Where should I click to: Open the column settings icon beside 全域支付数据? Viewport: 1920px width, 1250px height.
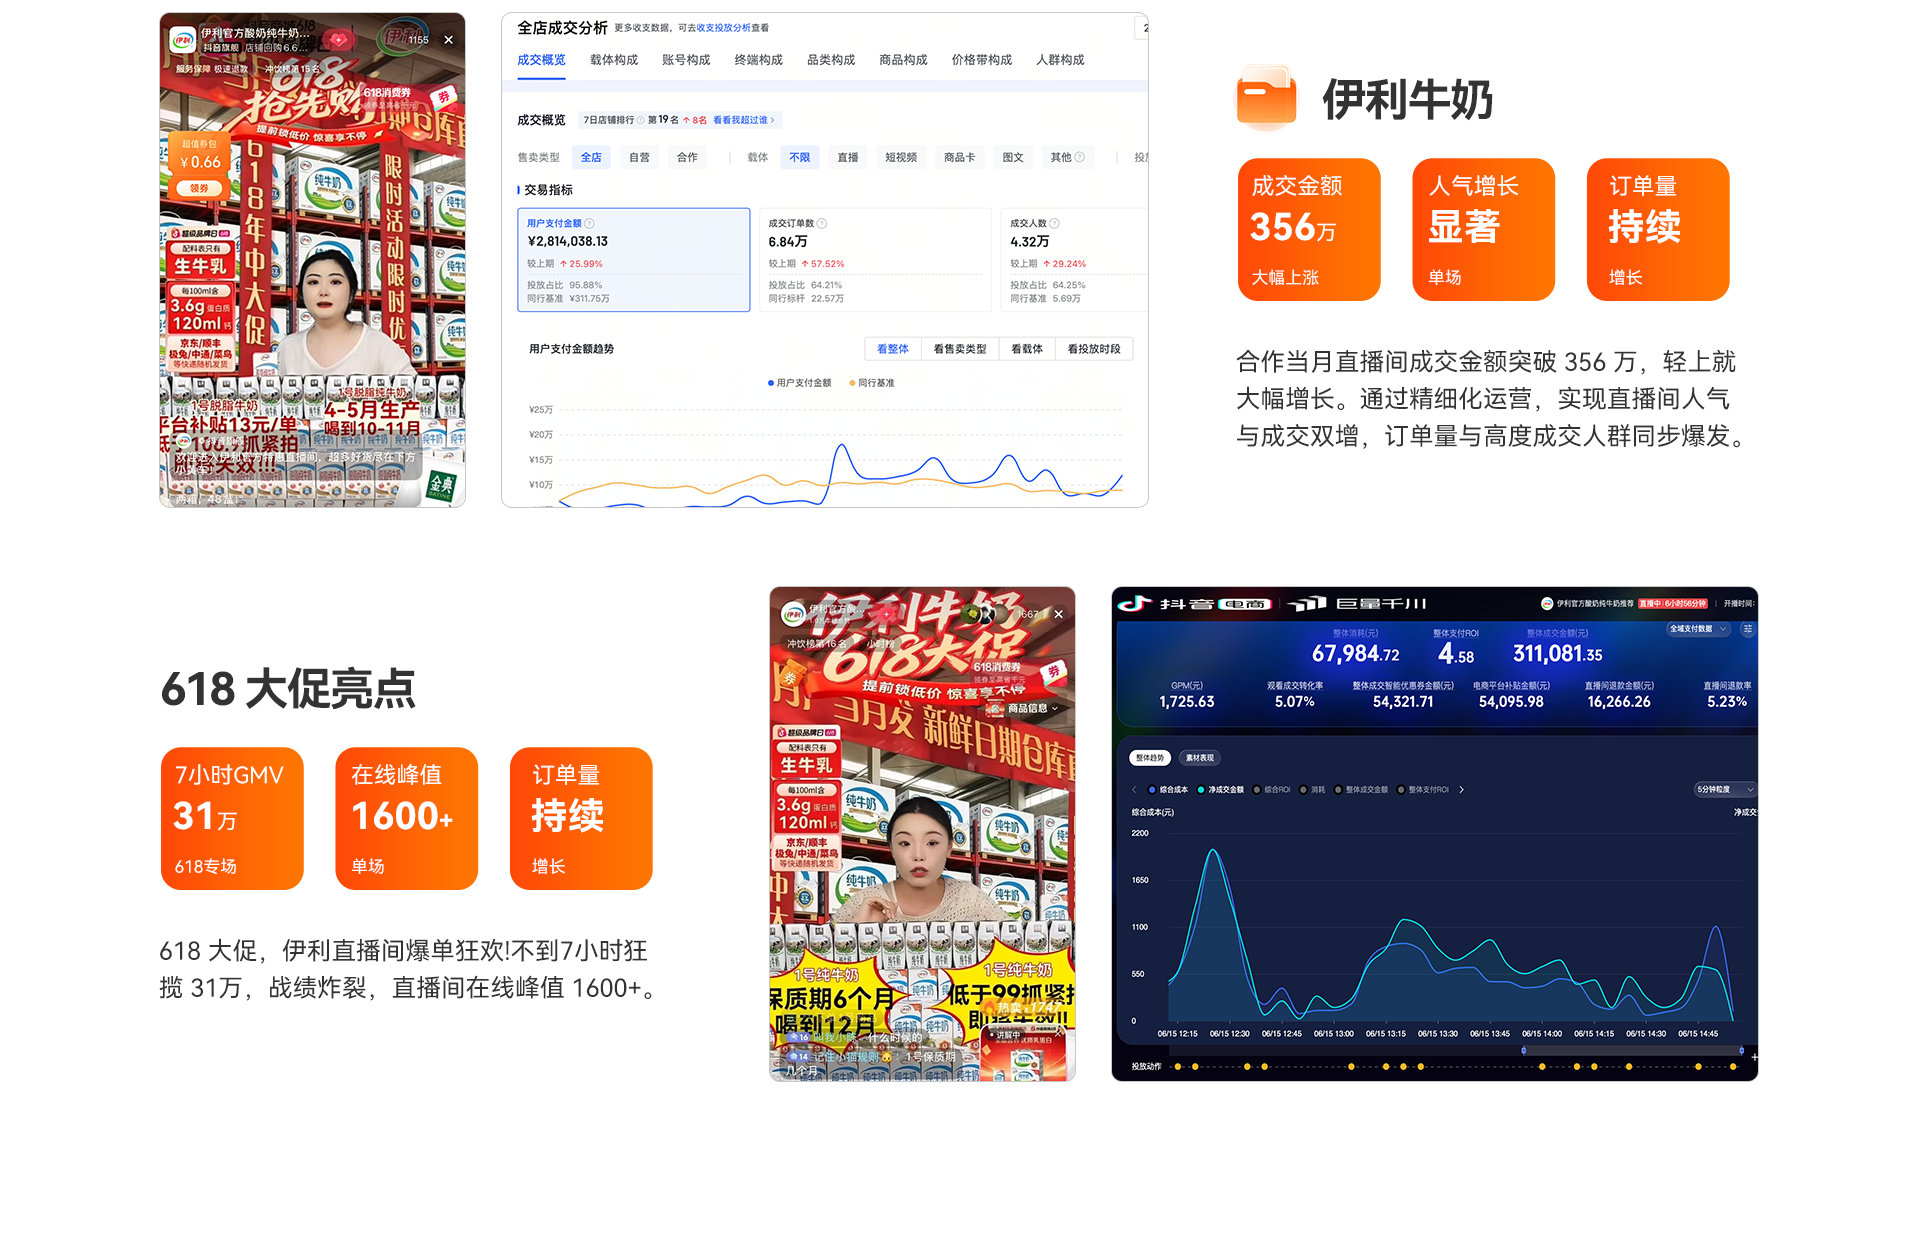tap(1747, 629)
